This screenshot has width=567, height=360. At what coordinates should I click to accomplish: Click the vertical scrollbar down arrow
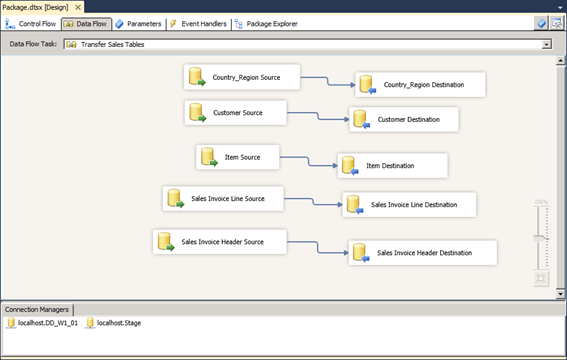pos(560,294)
